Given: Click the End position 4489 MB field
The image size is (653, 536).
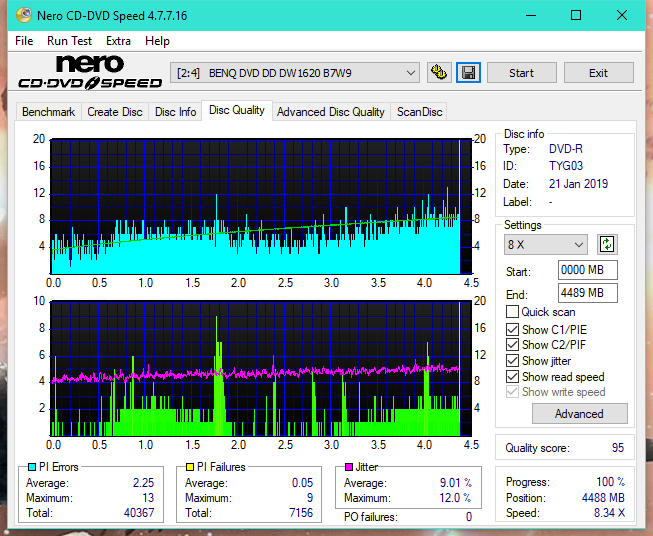Looking at the screenshot, I should coord(588,293).
